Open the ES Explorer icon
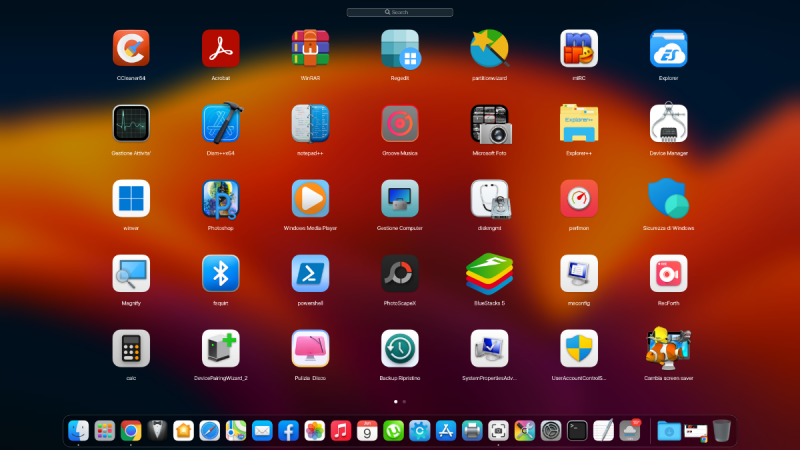 [668, 48]
